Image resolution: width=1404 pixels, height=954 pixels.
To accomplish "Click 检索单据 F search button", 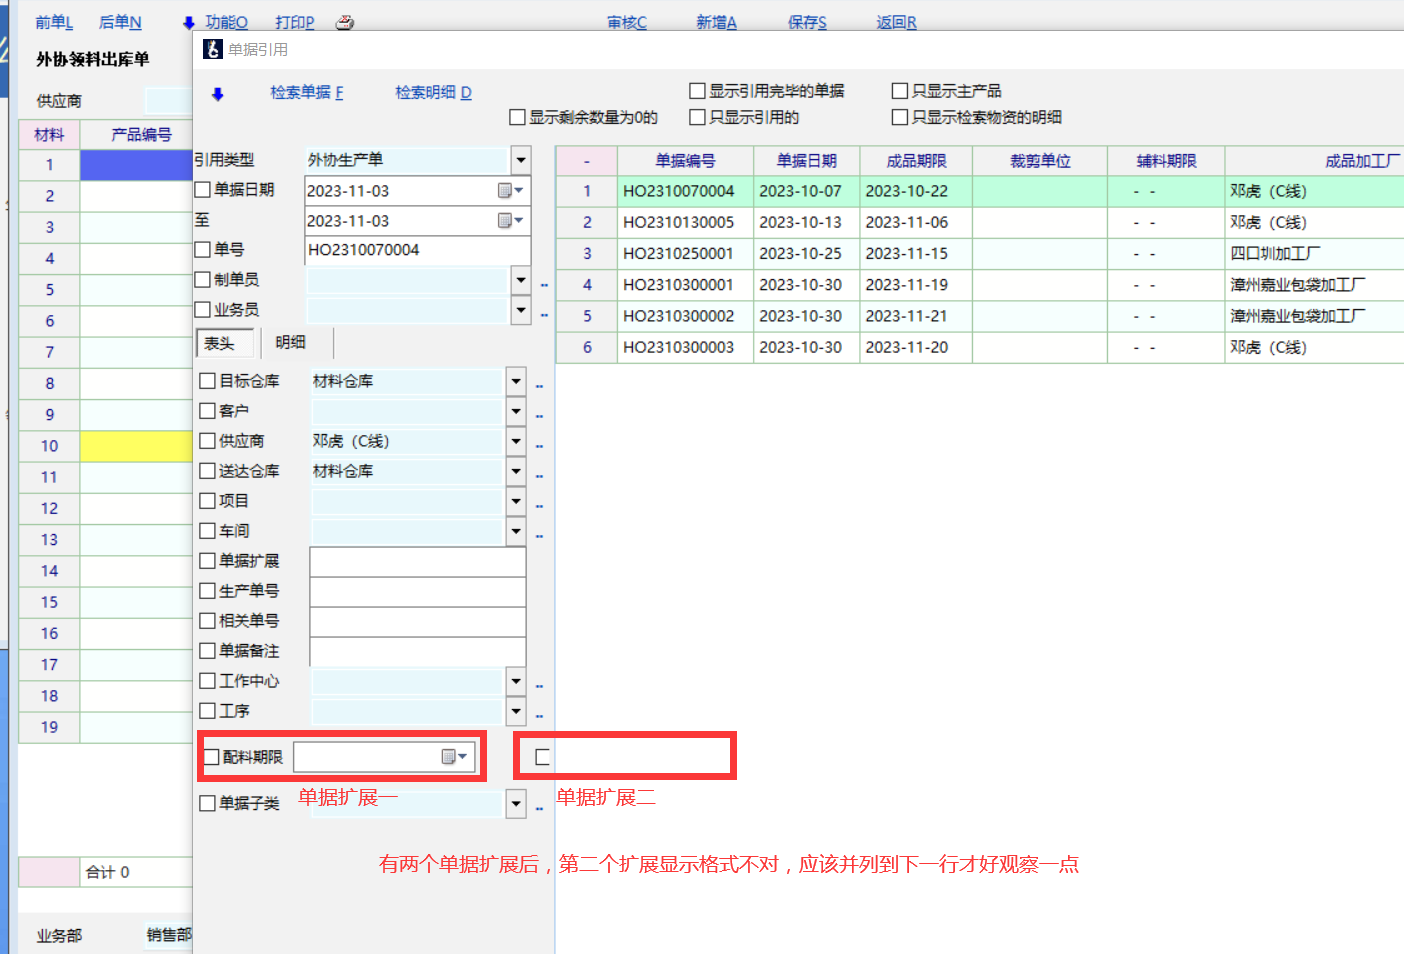I will pos(306,93).
